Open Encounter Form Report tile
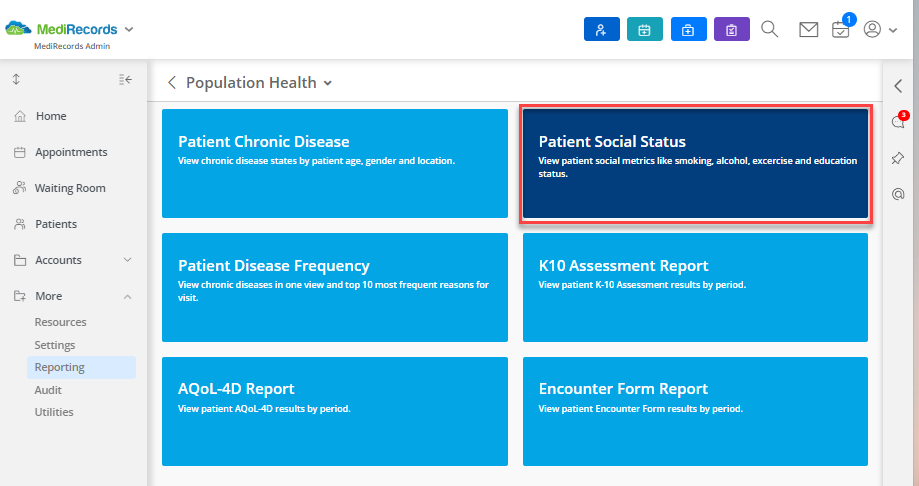This screenshot has width=919, height=486. (x=695, y=412)
